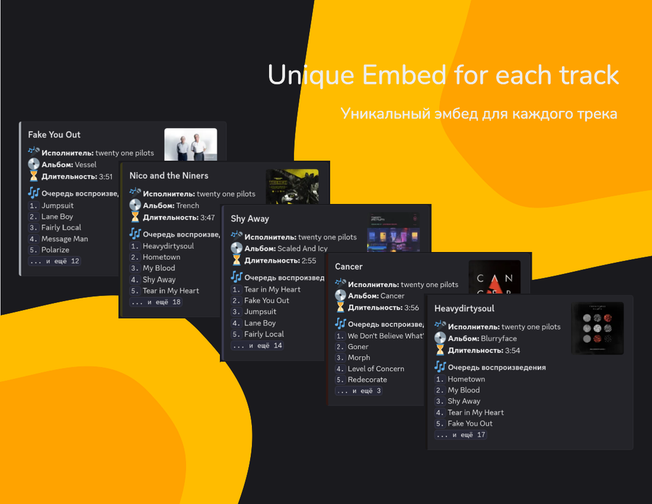Viewport: 652px width, 504px height.
Task: Click the Nico and the Niners title
Action: pyautogui.click(x=169, y=175)
